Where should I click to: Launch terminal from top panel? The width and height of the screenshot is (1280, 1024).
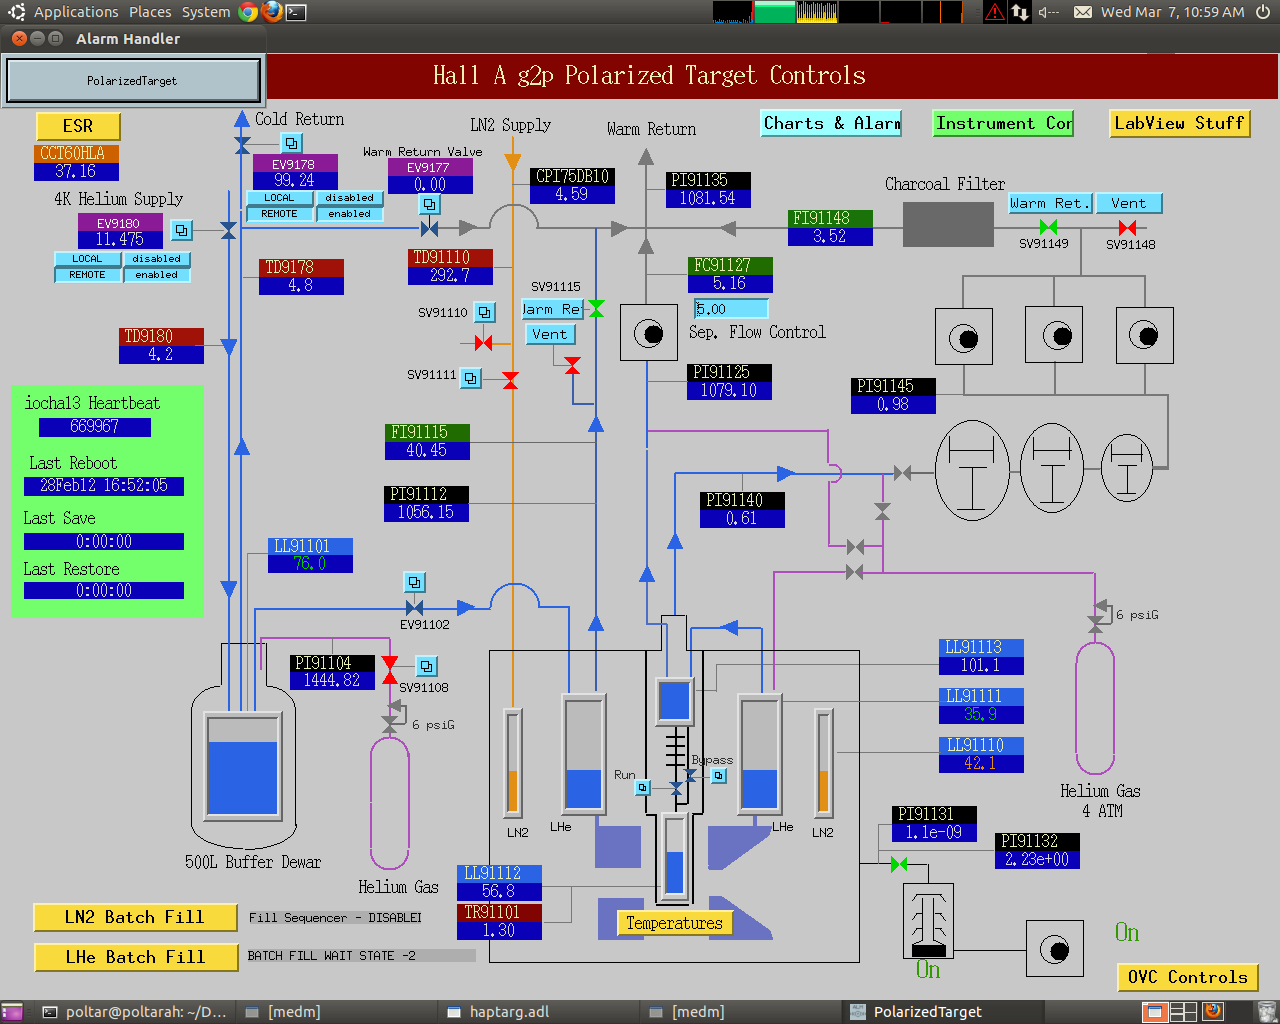[x=296, y=12]
